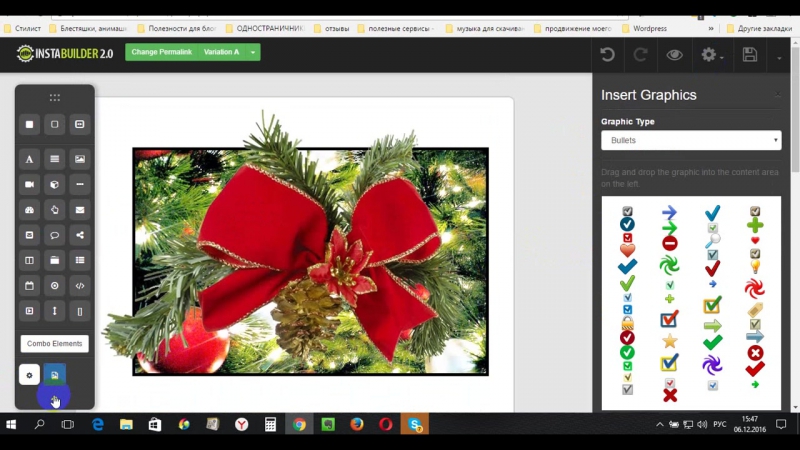The height and width of the screenshot is (450, 800).
Task: Pick the lightbulb bullet graphic
Action: pos(755,266)
